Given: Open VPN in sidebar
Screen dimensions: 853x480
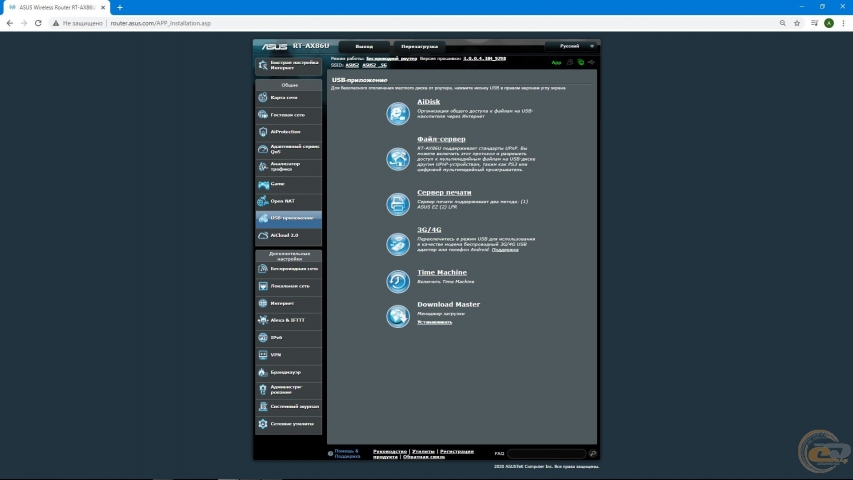Looking at the screenshot, I should 288,355.
